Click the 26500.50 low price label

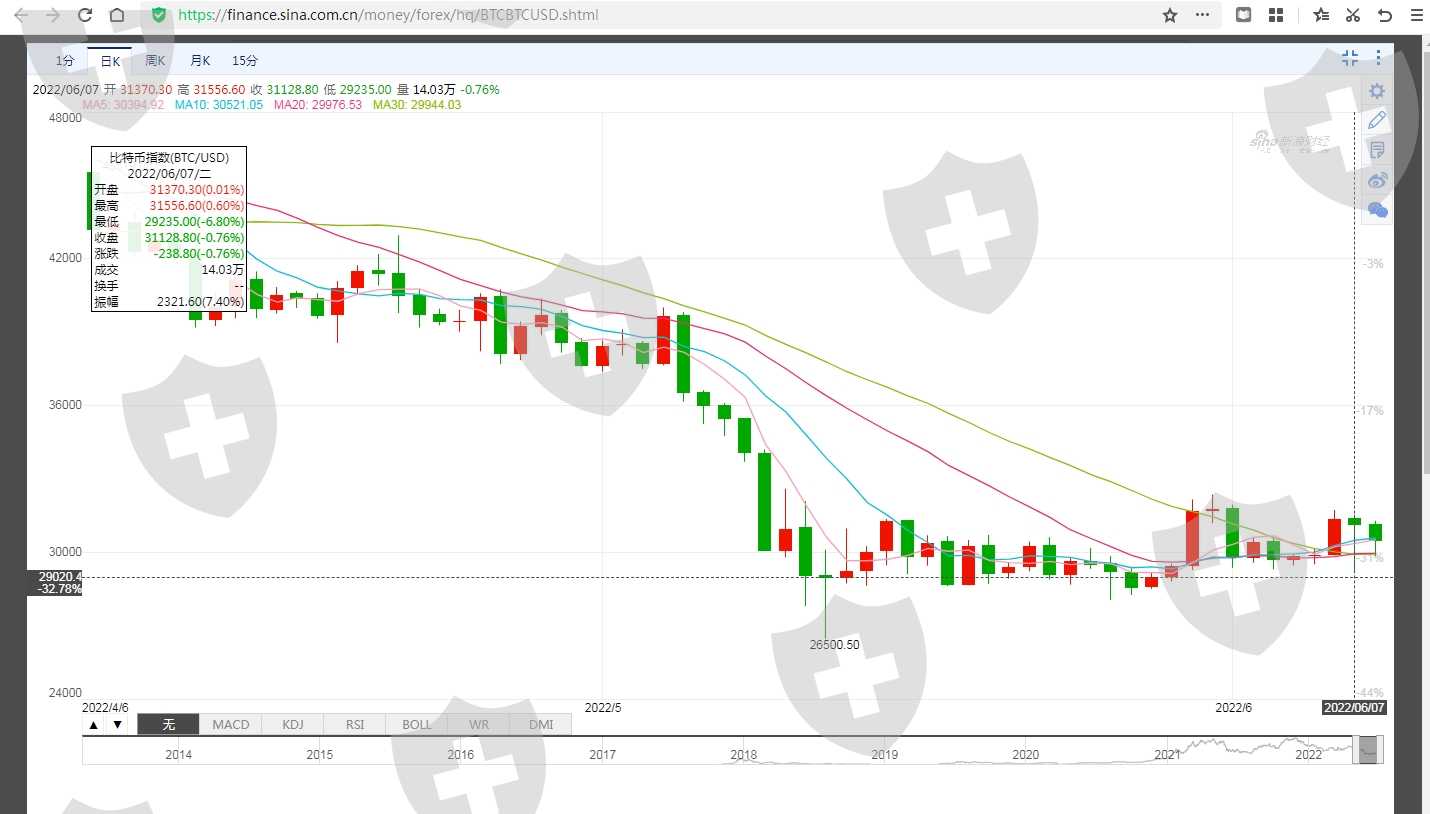835,645
